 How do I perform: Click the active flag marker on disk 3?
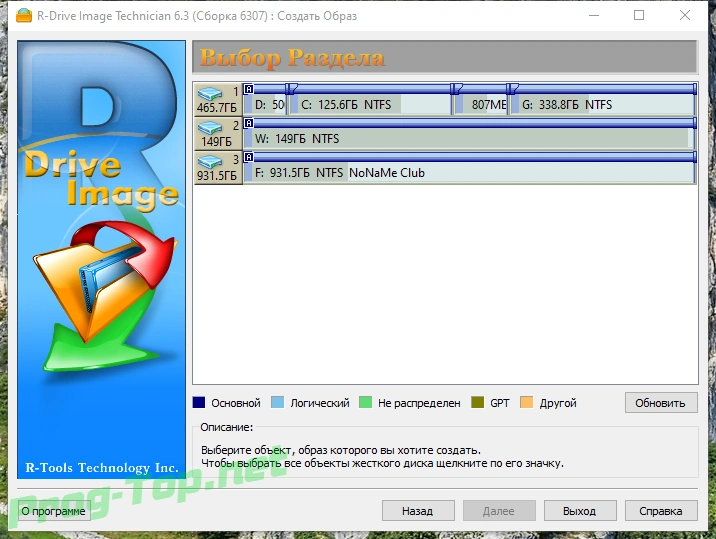tap(248, 157)
